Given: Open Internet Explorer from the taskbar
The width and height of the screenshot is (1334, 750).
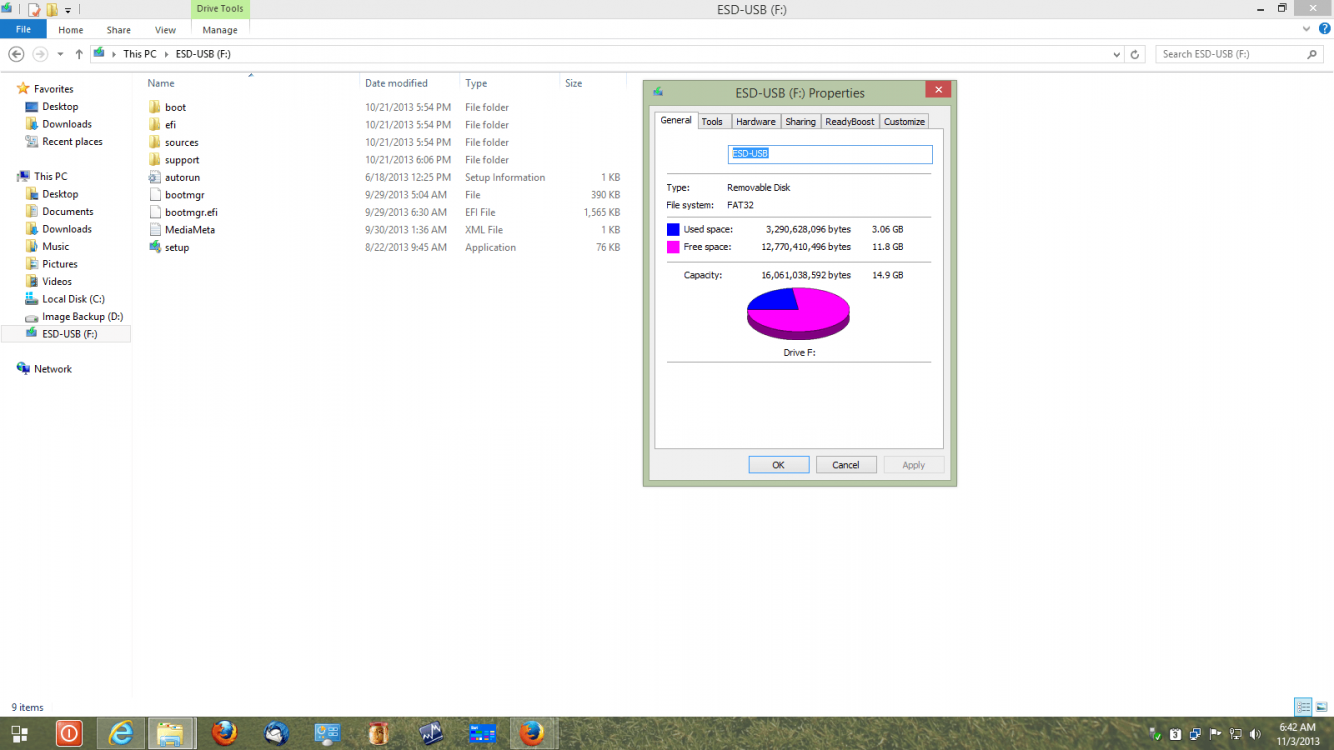Looking at the screenshot, I should pyautogui.click(x=121, y=733).
